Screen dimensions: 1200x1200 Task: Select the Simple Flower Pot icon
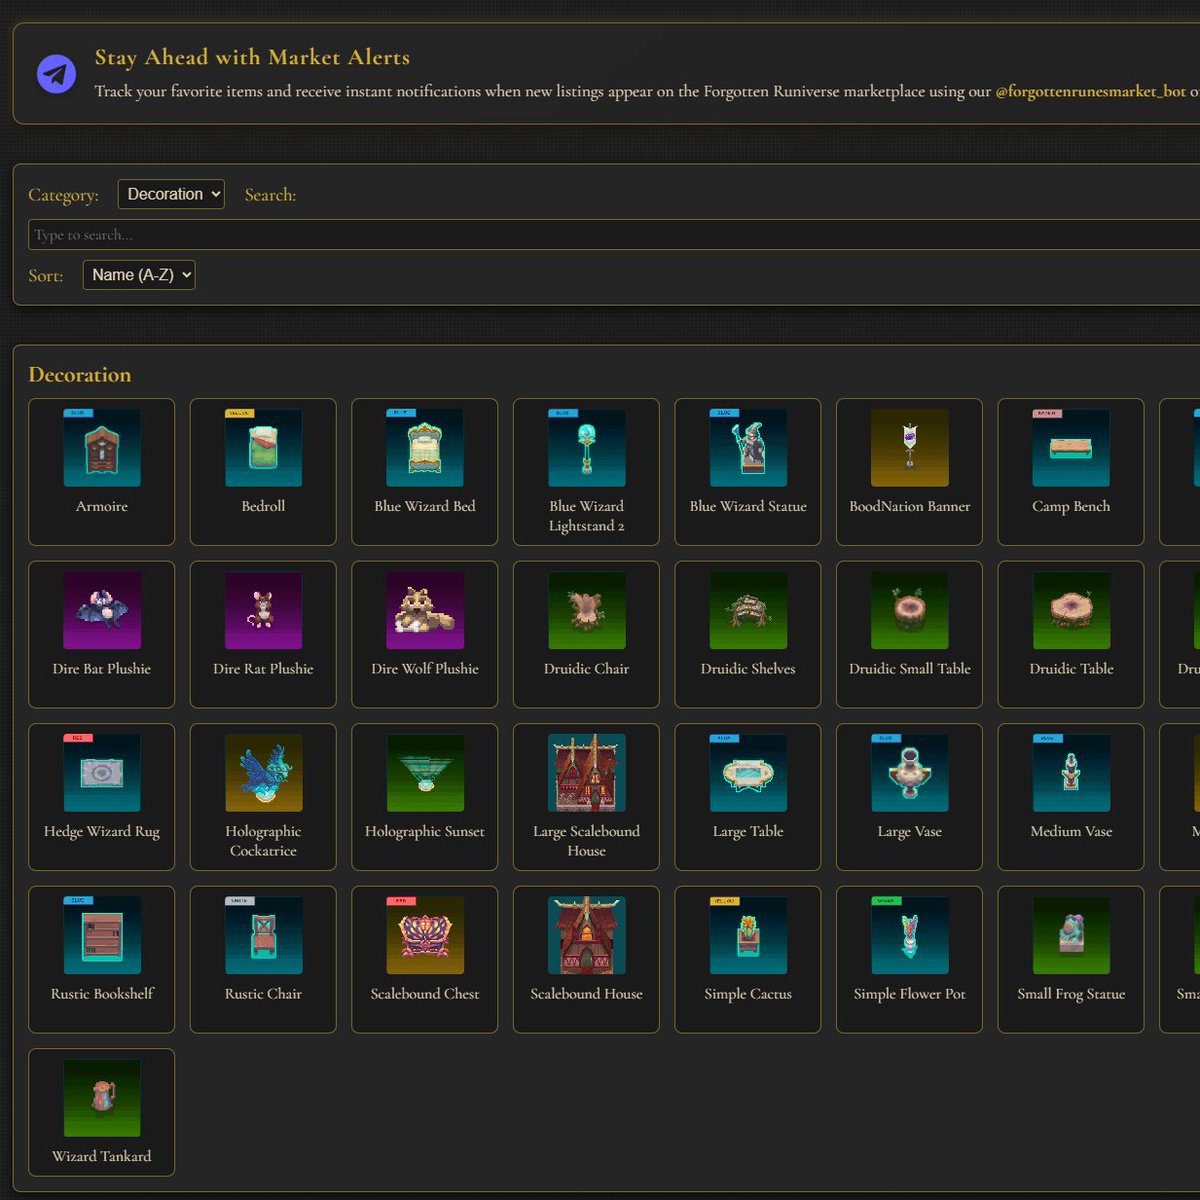pyautogui.click(x=910, y=935)
